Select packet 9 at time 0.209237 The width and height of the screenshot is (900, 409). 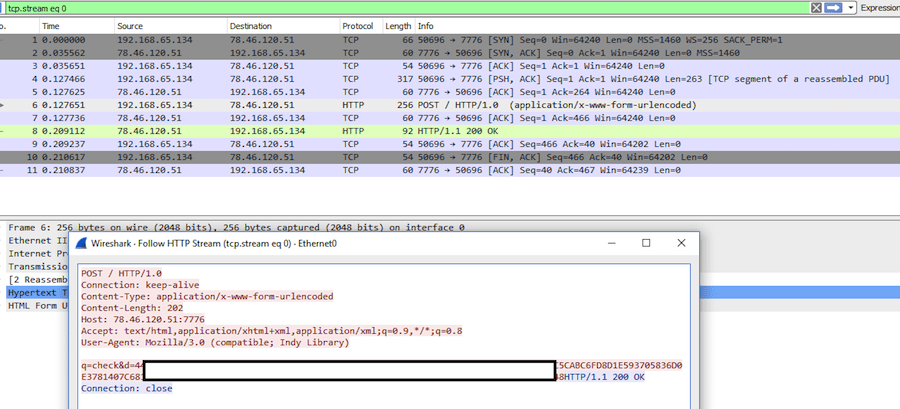tap(450, 144)
